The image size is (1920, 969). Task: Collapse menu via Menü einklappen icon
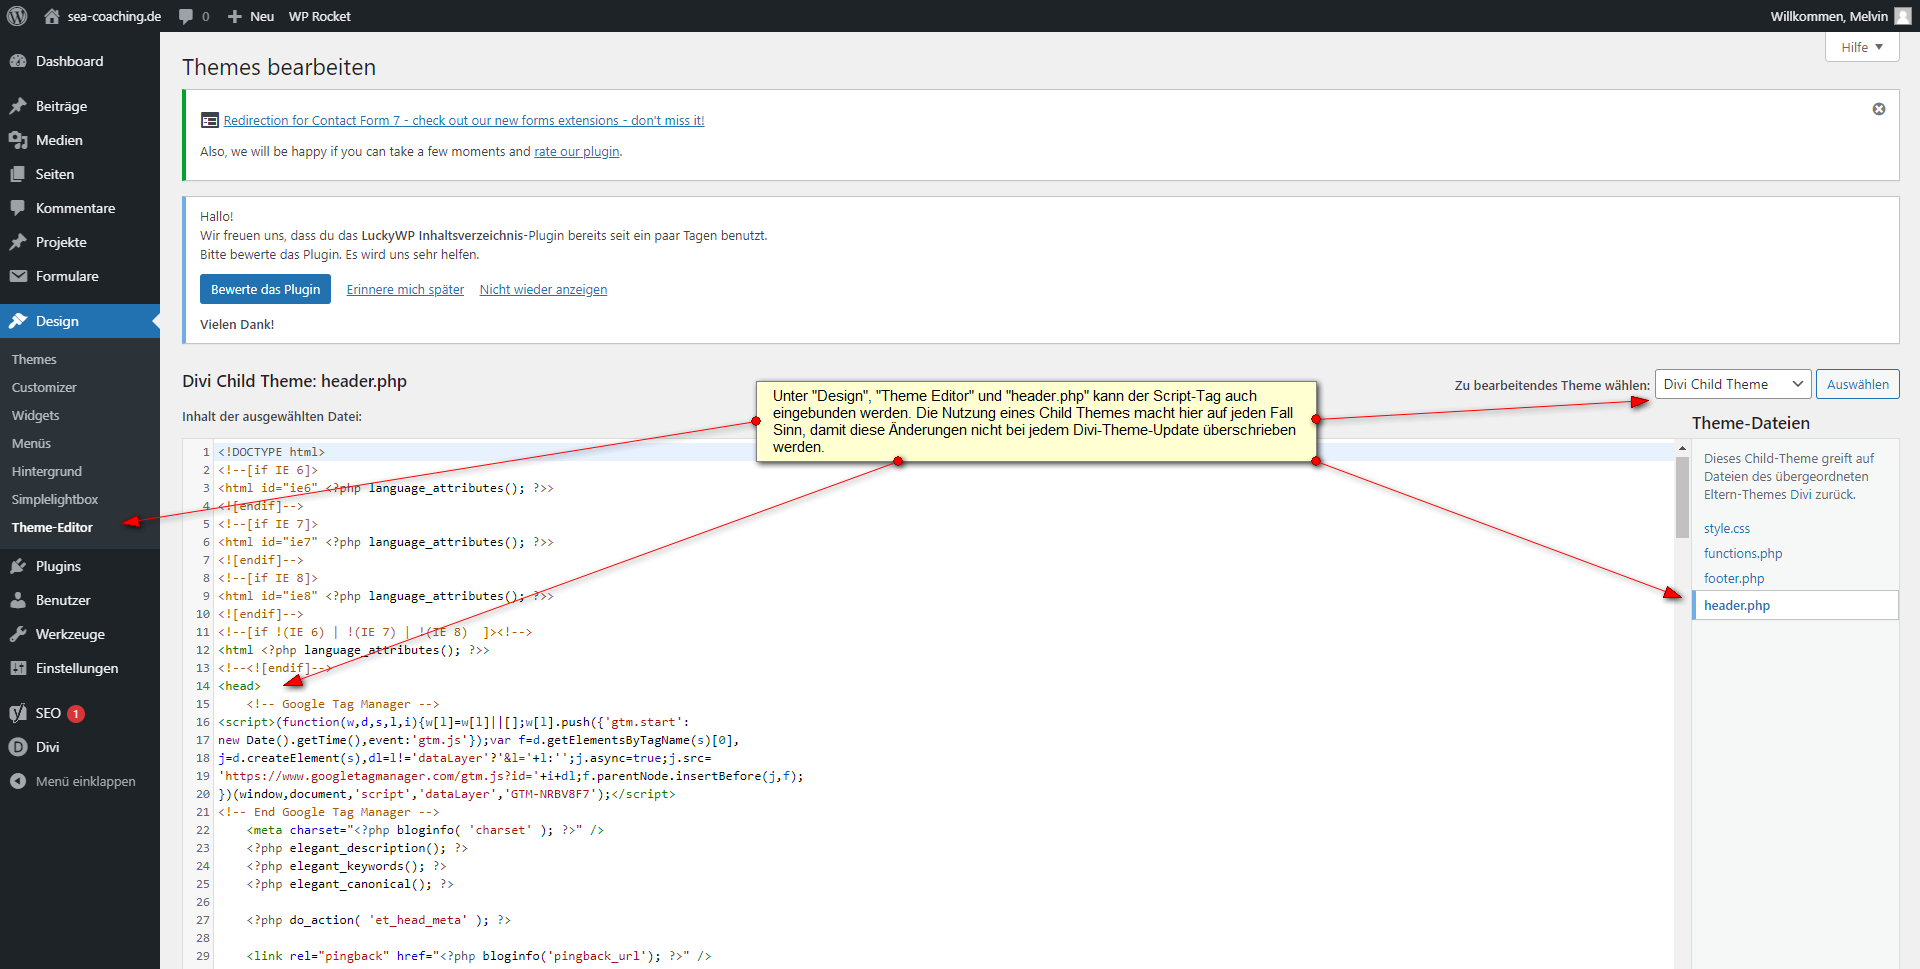point(18,781)
